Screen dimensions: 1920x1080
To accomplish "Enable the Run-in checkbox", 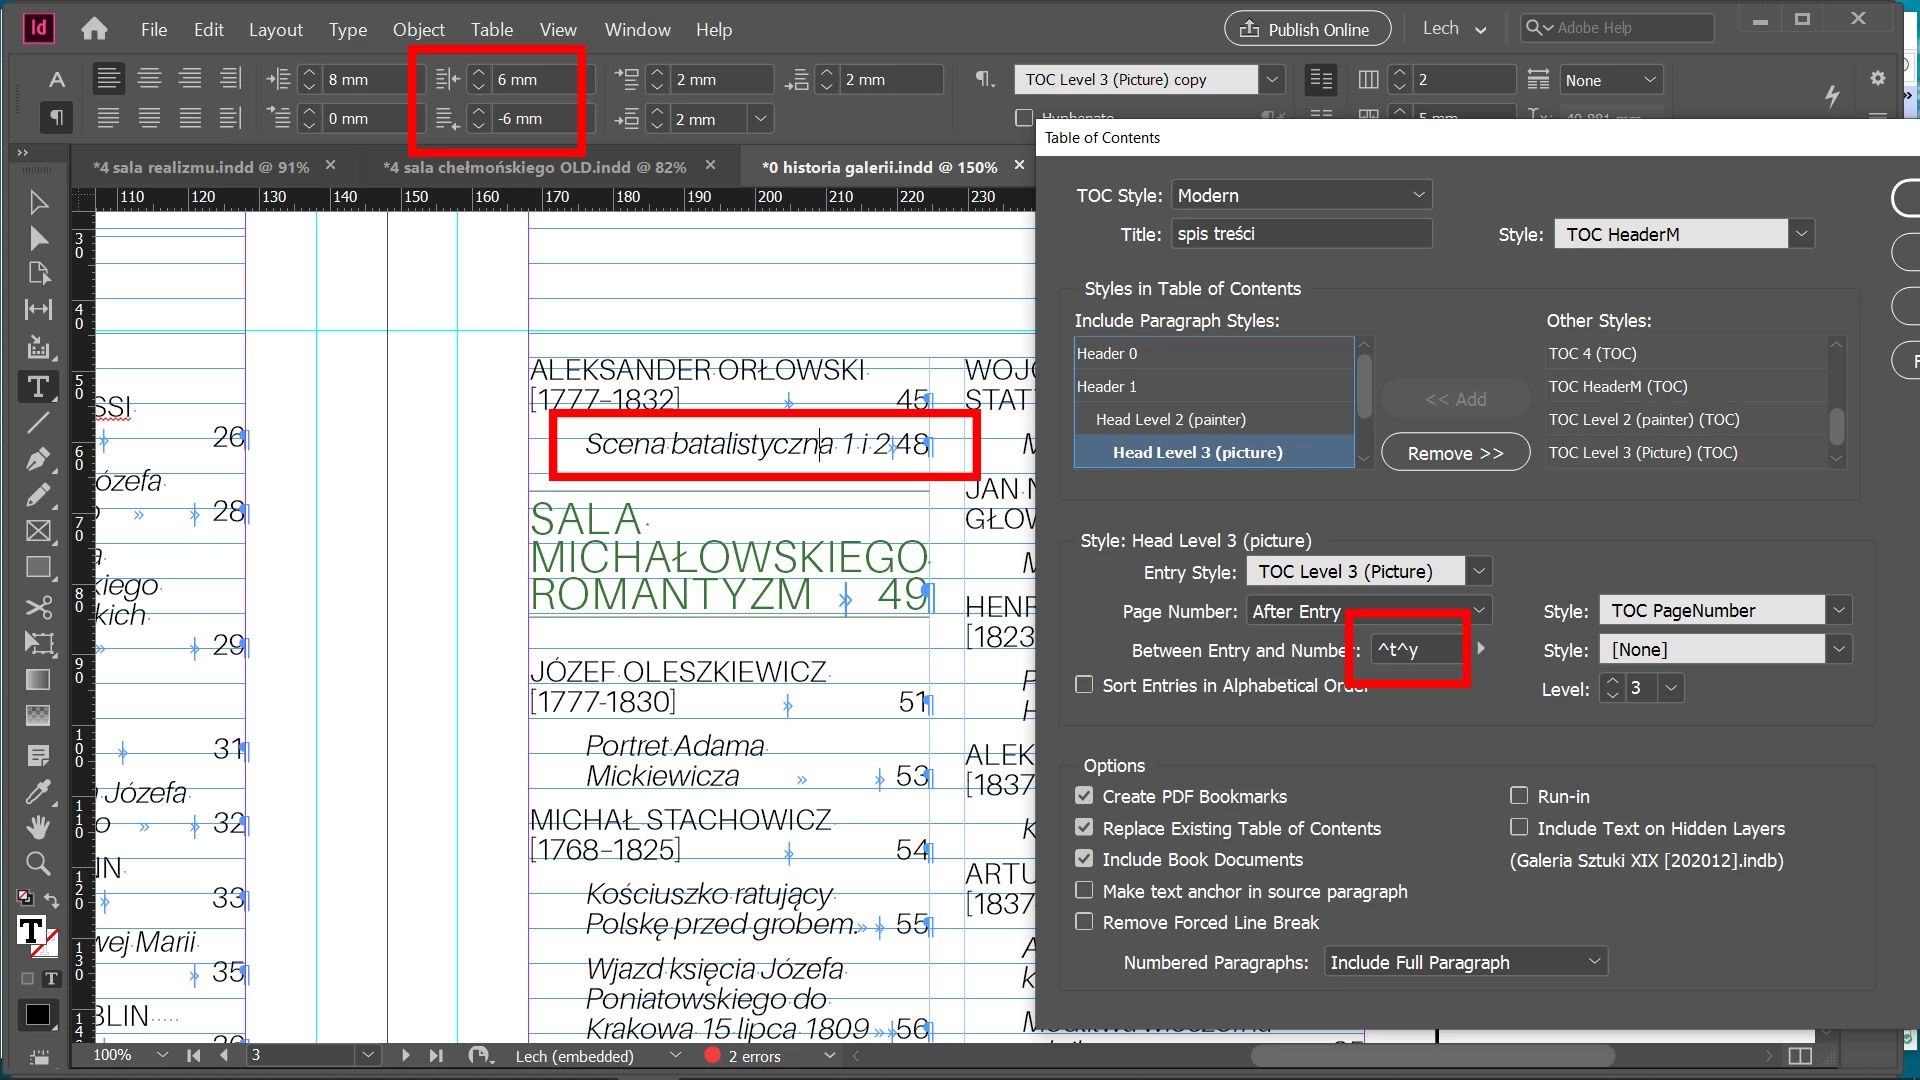I will (x=1519, y=796).
